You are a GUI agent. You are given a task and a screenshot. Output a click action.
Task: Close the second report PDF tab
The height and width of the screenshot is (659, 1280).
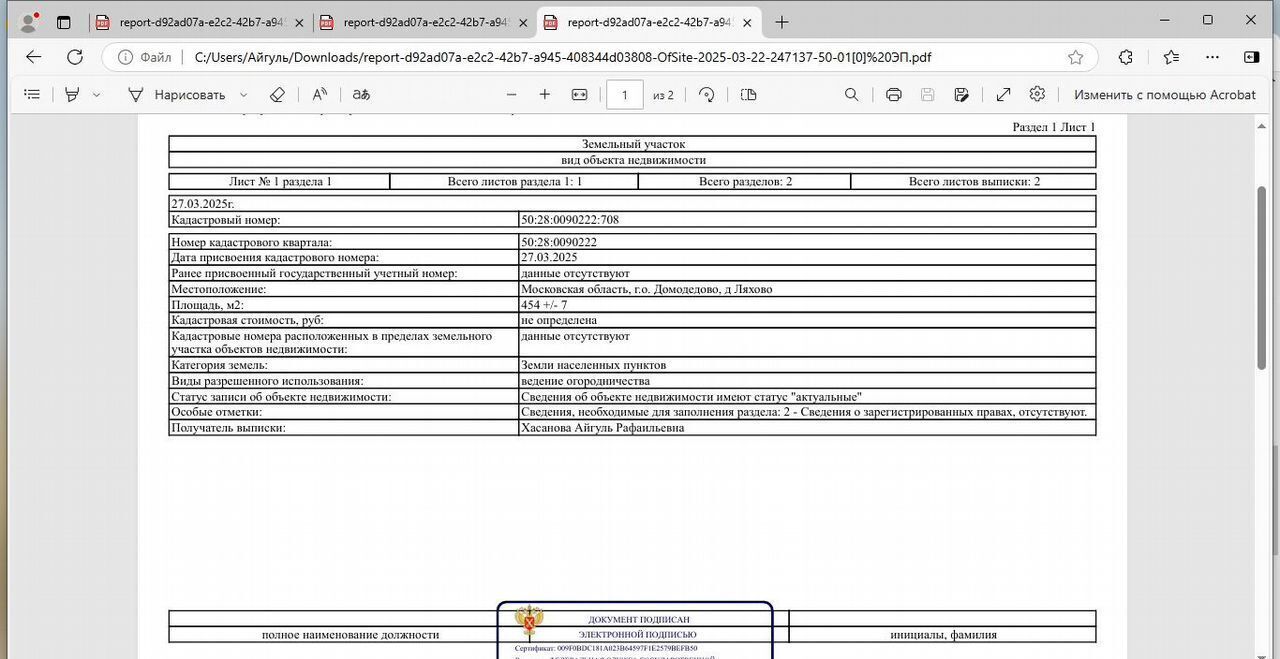523,22
